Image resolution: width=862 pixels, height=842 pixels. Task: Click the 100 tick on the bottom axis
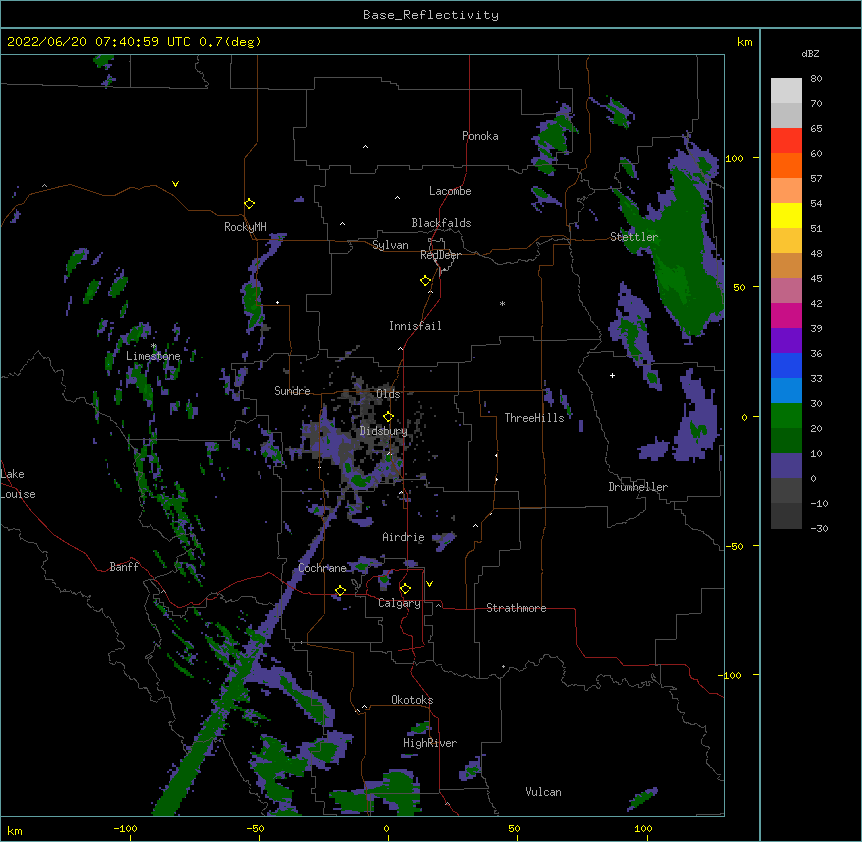tap(643, 828)
